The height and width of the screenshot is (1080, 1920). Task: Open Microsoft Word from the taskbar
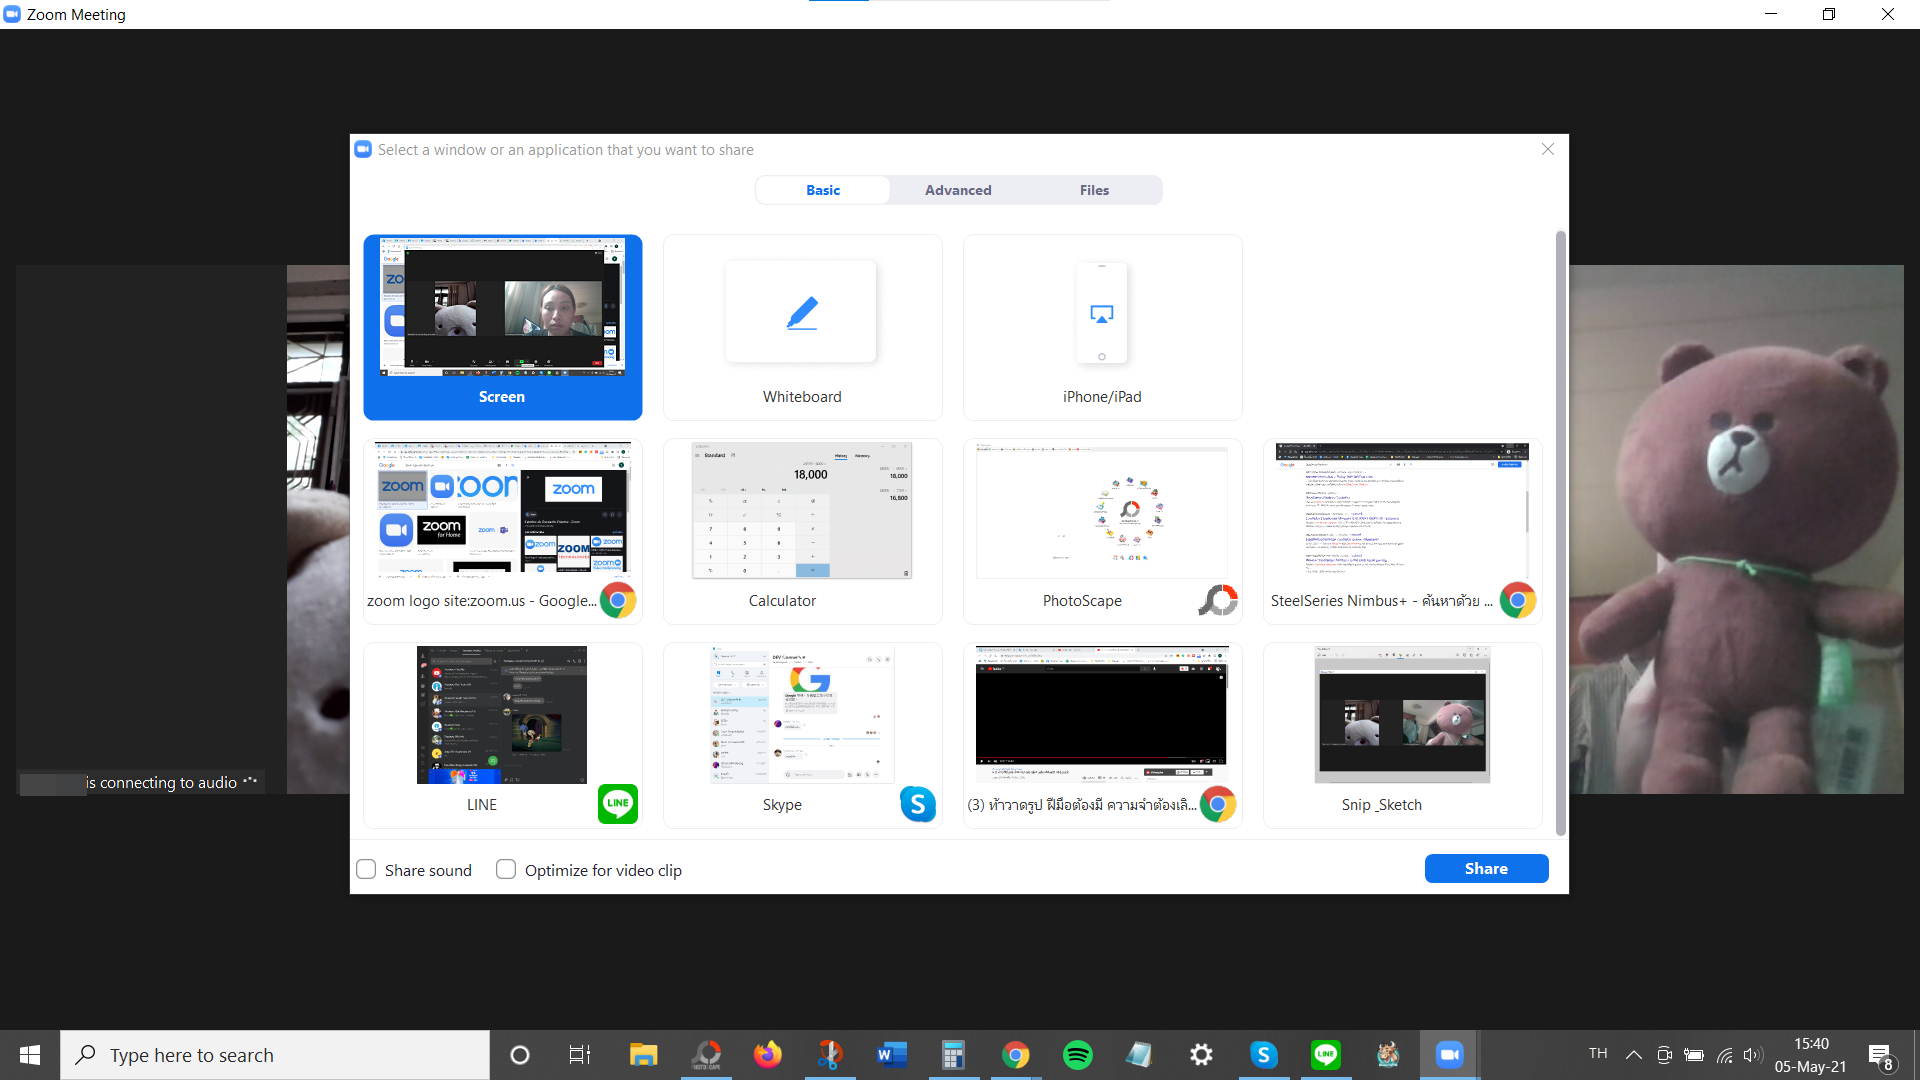pyautogui.click(x=891, y=1055)
